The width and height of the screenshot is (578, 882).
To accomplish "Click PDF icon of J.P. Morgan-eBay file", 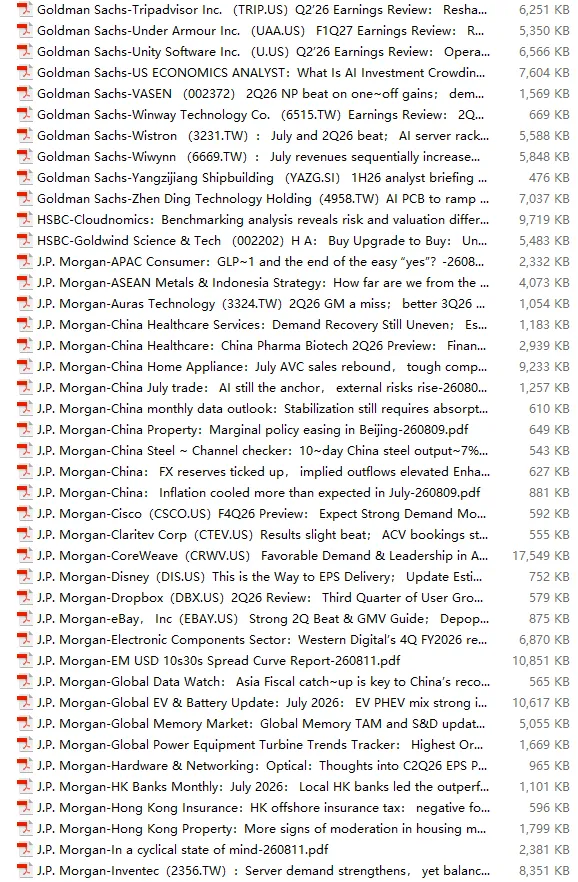I will pos(25,619).
